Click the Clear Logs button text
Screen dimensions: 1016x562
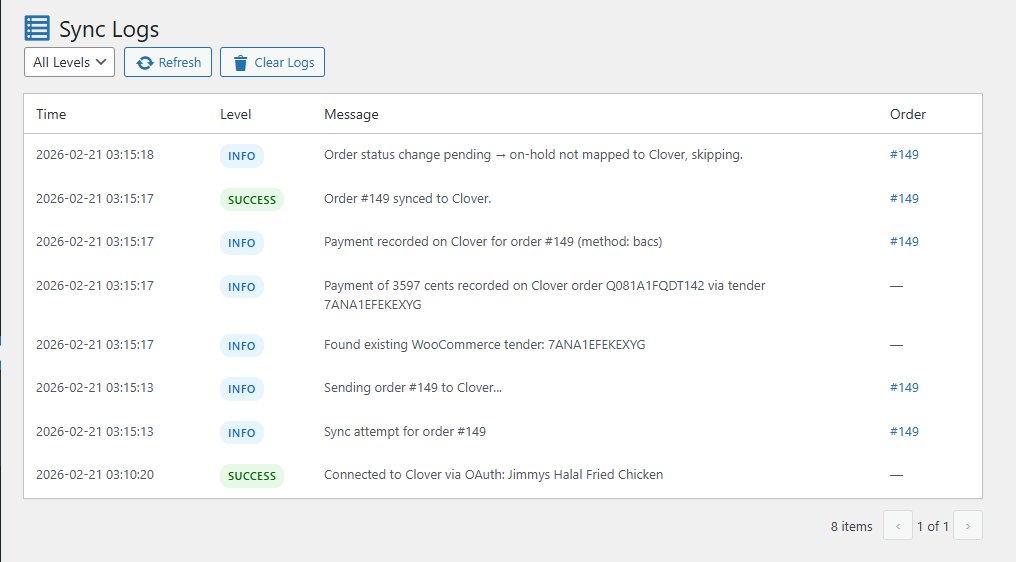click(284, 62)
